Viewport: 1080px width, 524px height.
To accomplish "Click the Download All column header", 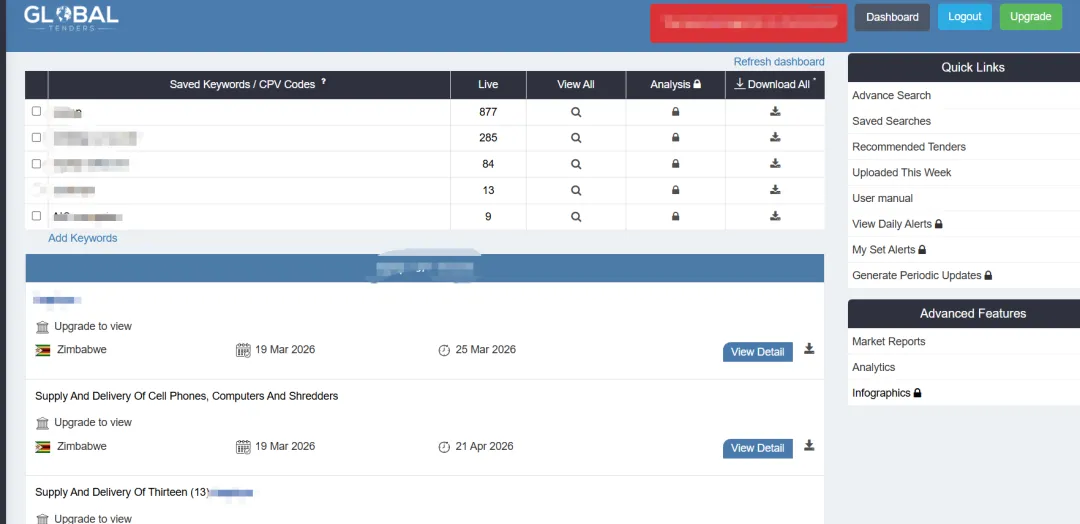I will click(x=775, y=84).
